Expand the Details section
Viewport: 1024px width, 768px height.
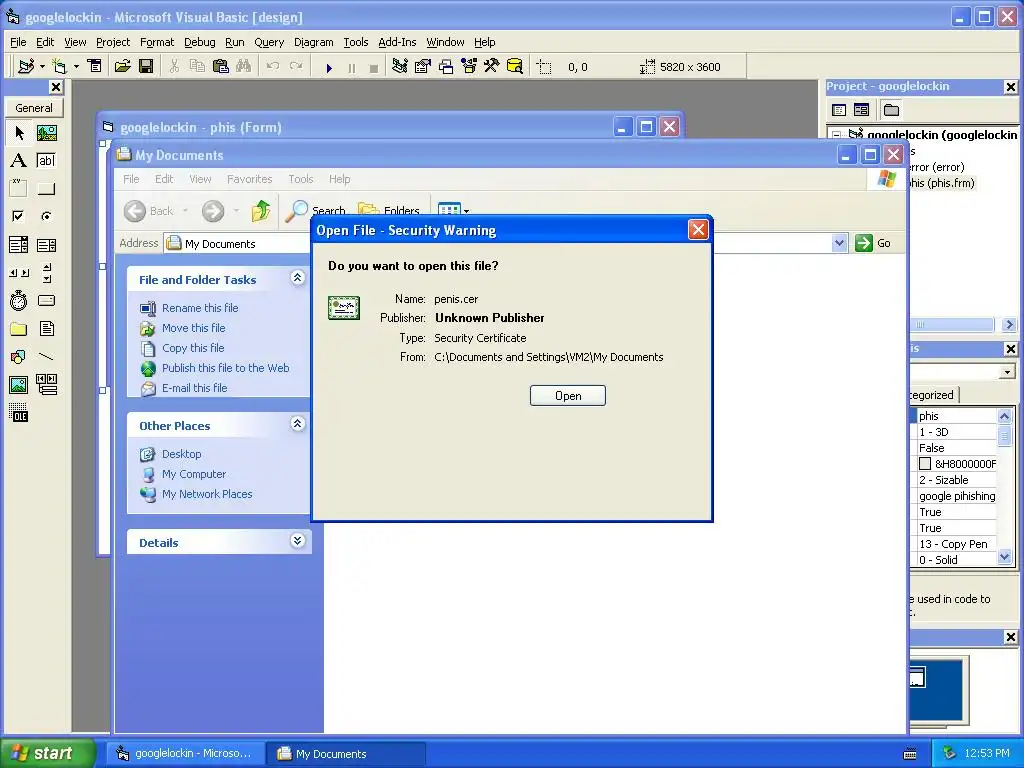click(297, 541)
